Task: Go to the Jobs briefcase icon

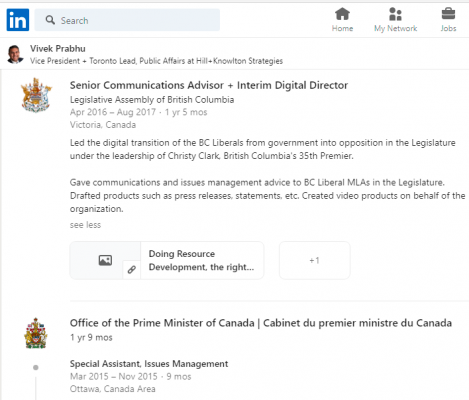Action: (448, 14)
